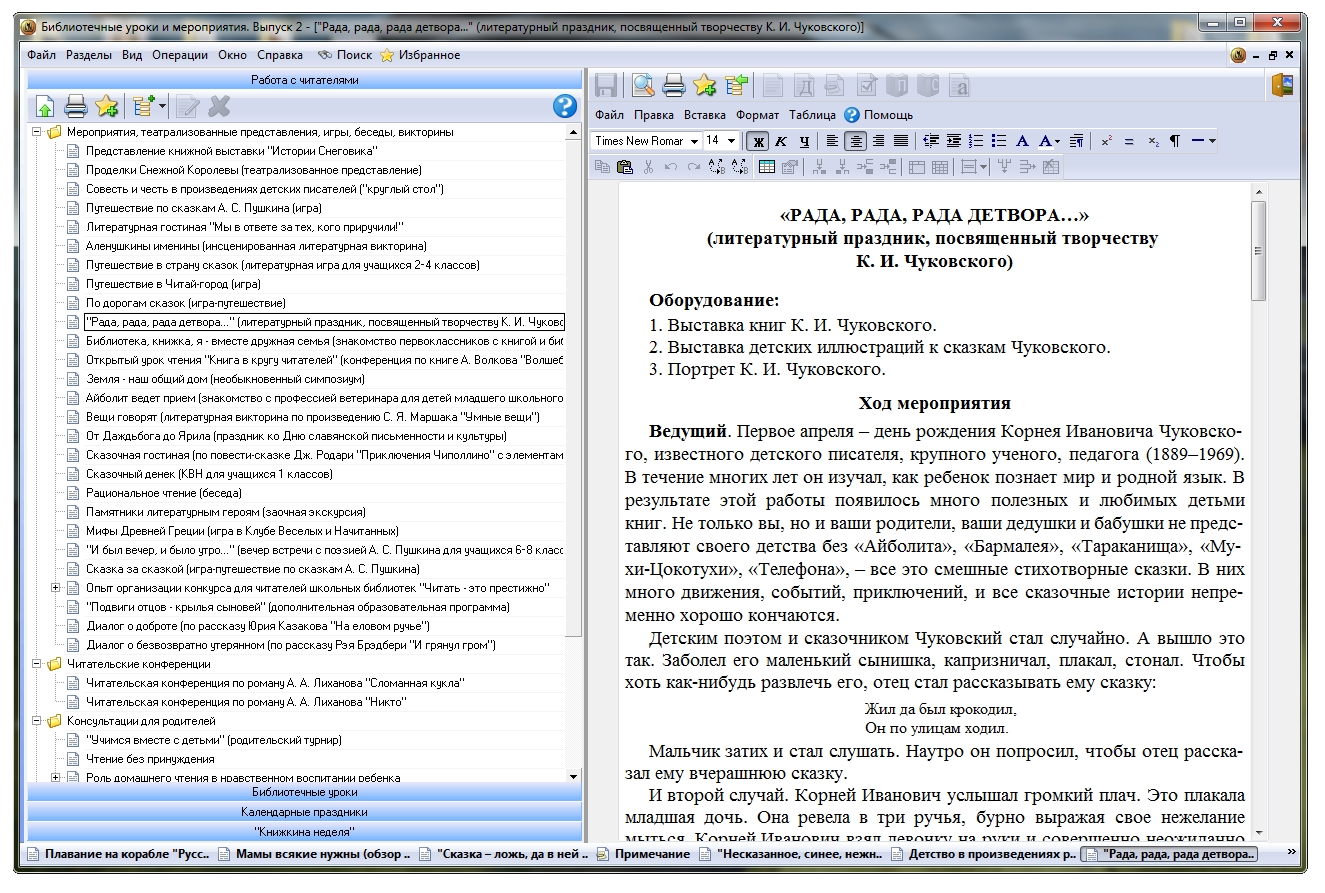The image size is (1325, 893).
Task: Click the export document icon in the left toolbar
Action: [45, 106]
